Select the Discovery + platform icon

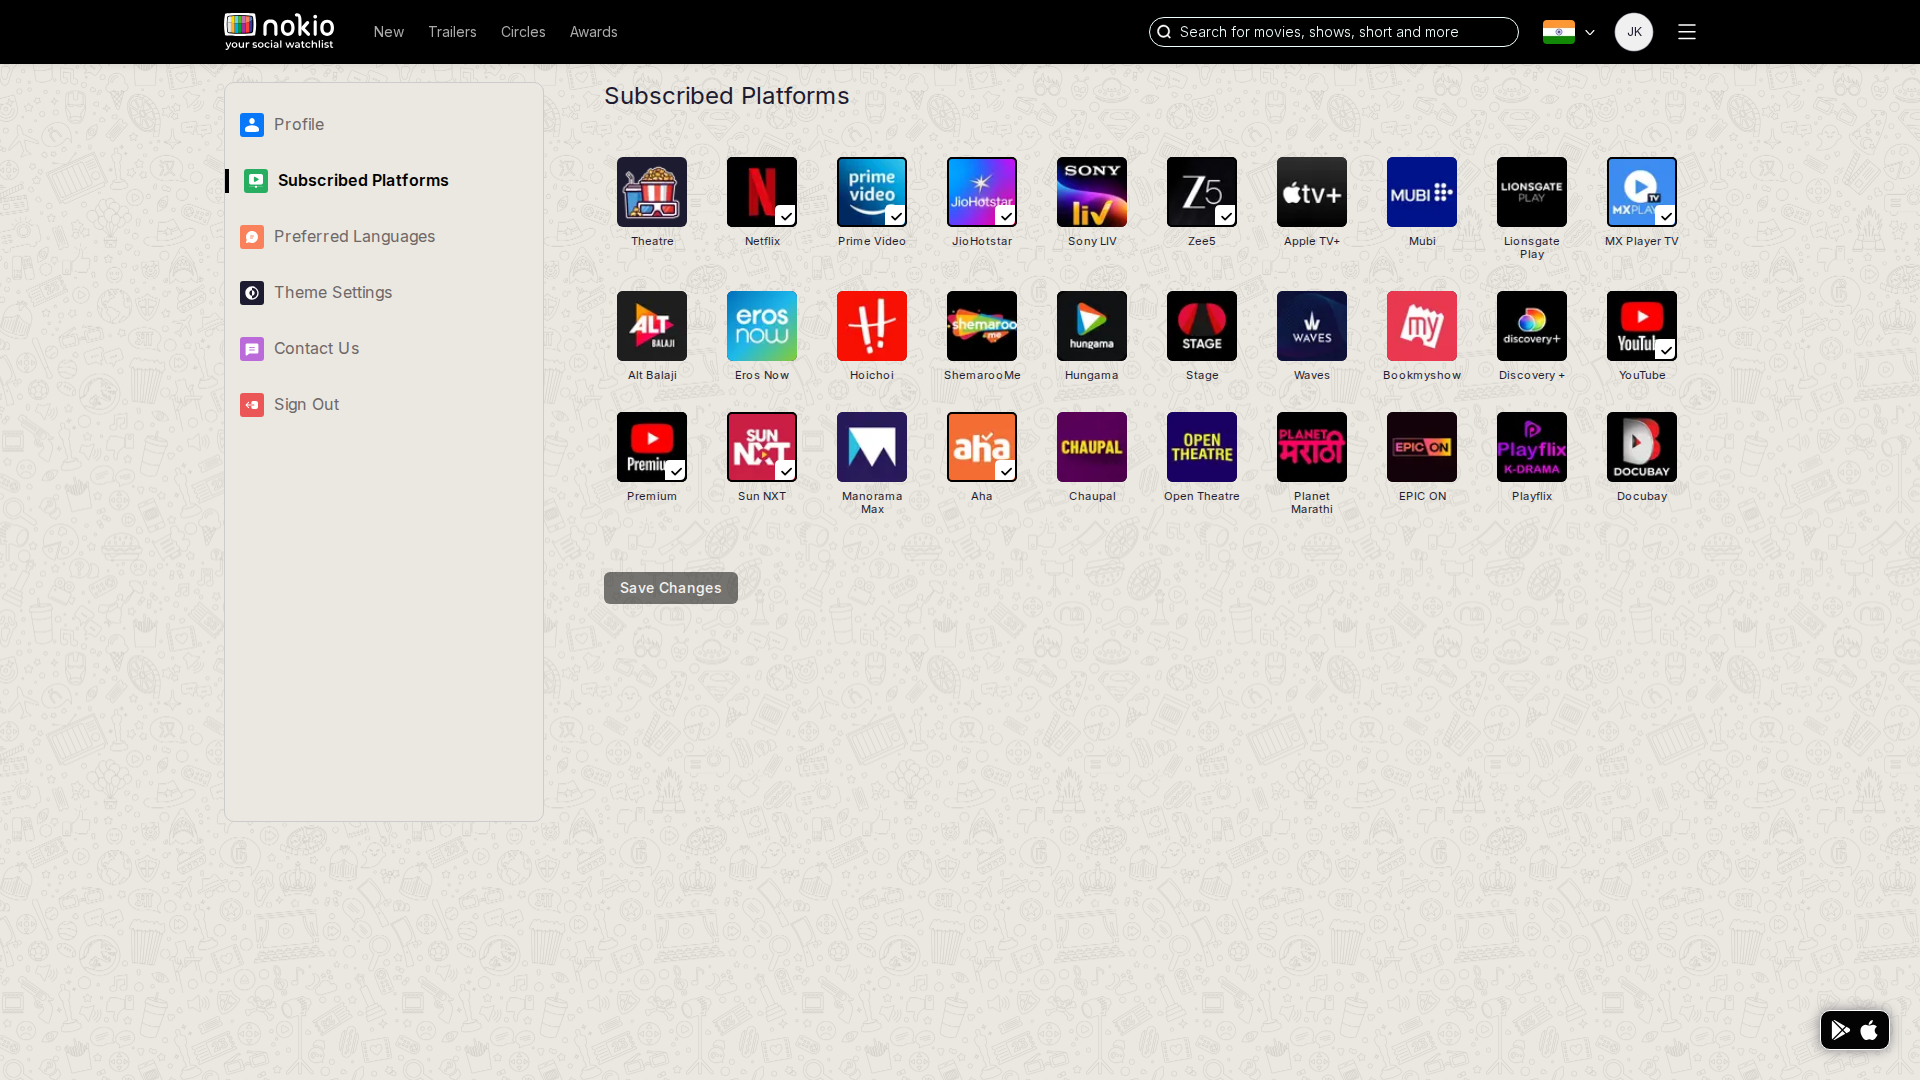click(x=1532, y=326)
